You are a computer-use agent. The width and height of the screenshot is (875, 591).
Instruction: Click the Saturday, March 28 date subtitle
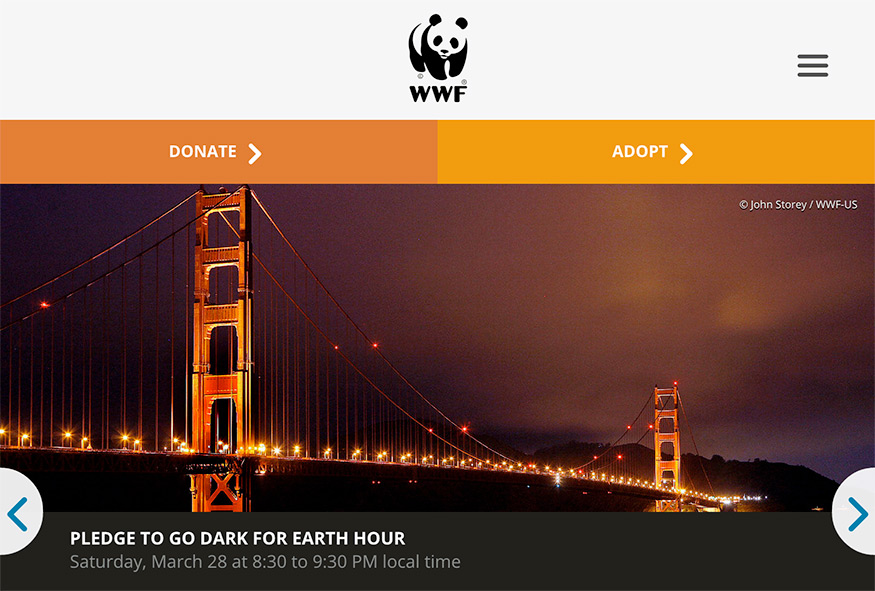tap(265, 561)
